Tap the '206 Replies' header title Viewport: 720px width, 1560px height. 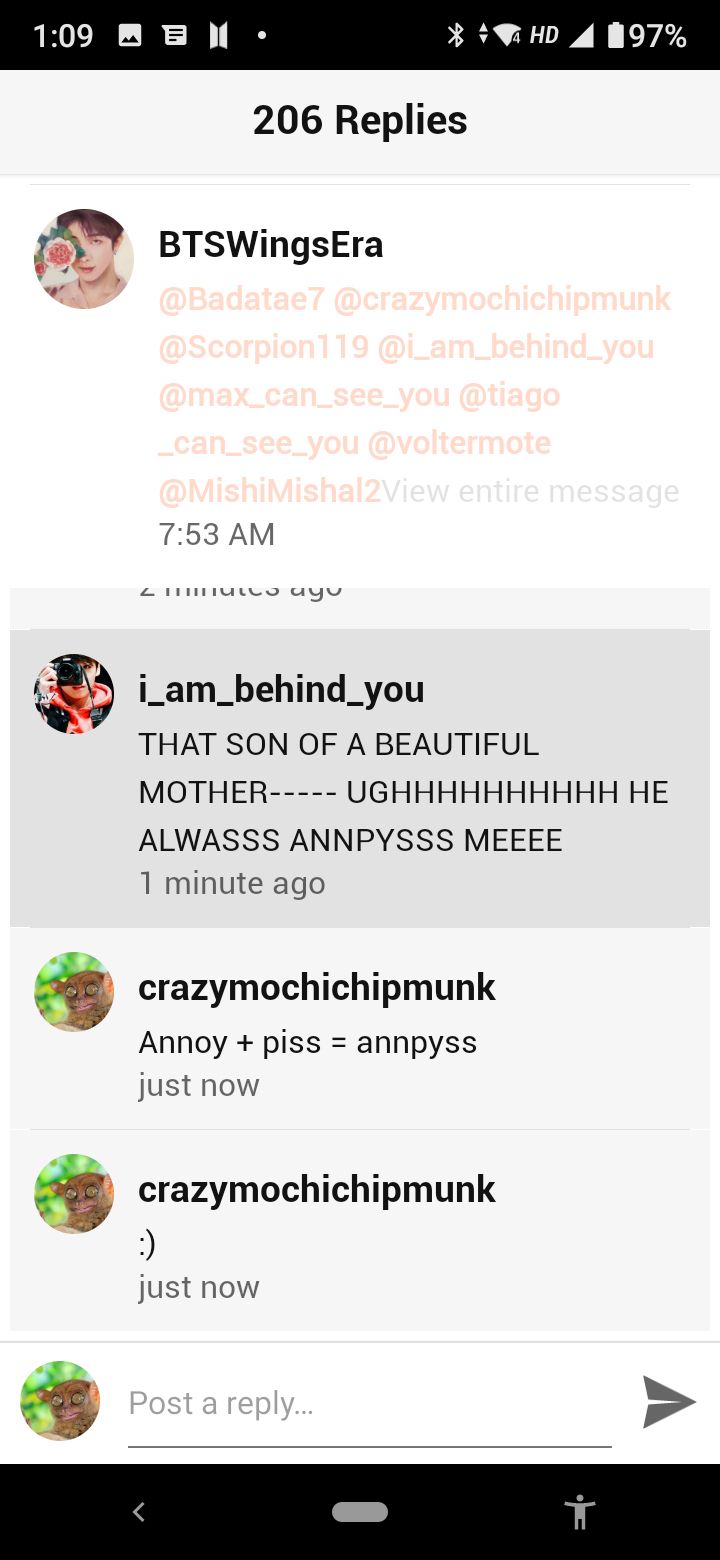pos(360,121)
